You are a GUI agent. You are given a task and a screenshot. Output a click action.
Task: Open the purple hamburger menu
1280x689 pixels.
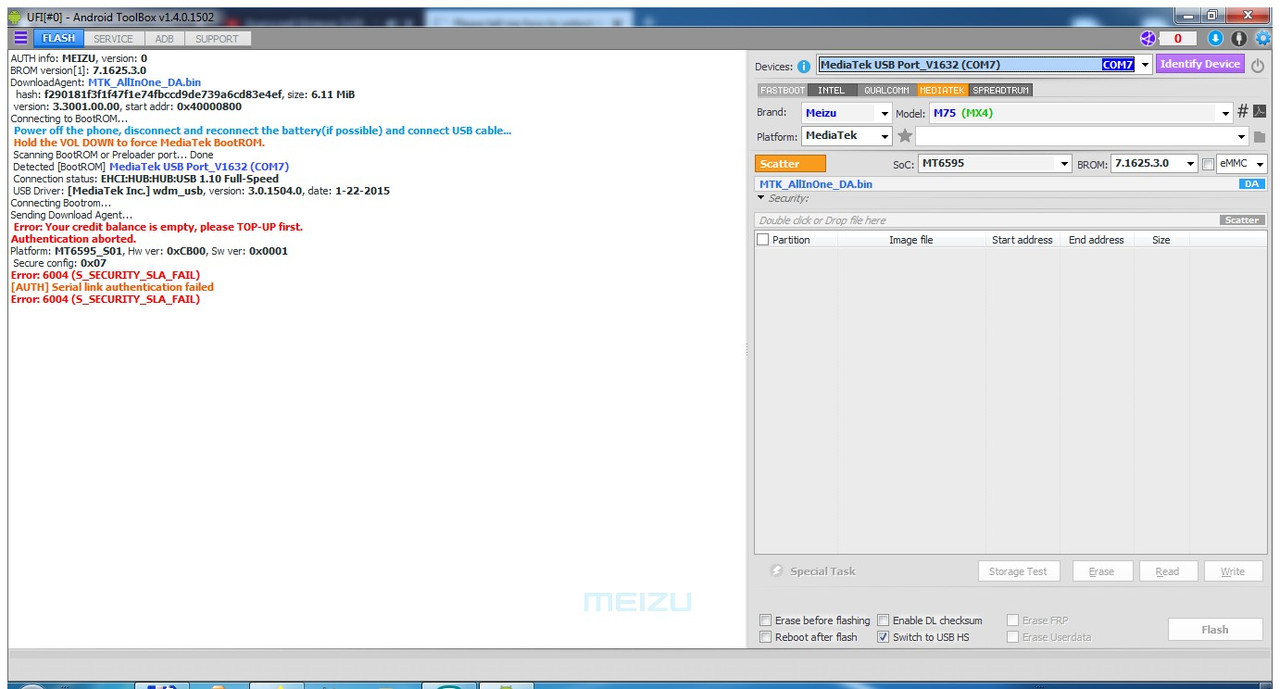click(x=20, y=38)
